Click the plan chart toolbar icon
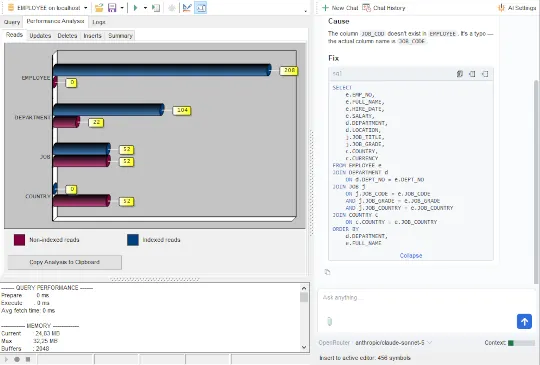The height and width of the screenshot is (365, 540). pyautogui.click(x=187, y=8)
